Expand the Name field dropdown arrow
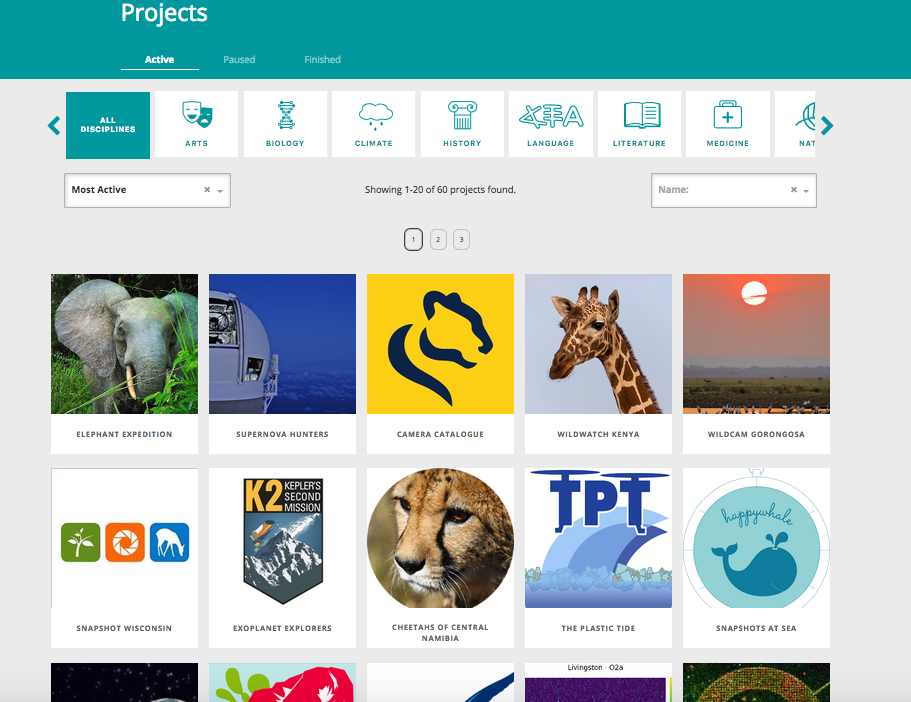The height and width of the screenshot is (702, 911). (806, 191)
